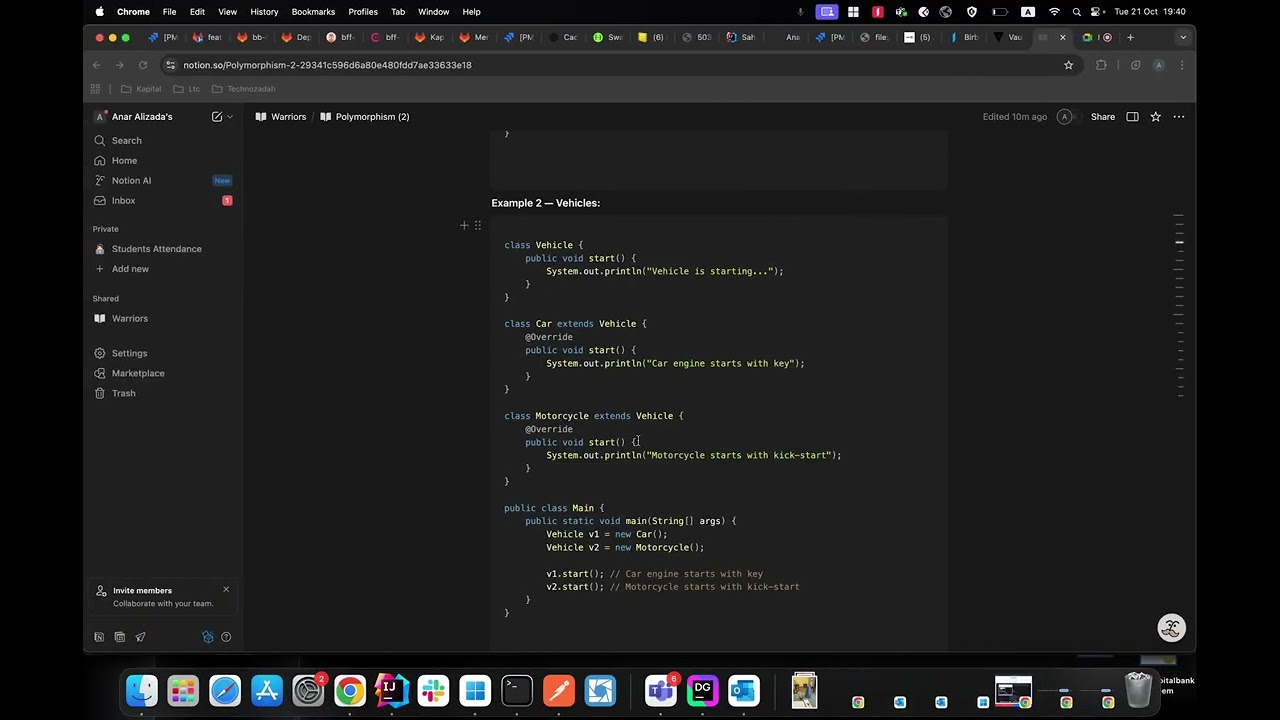
Task: Click the Edited 10m ago timestamp
Action: coord(1014,117)
